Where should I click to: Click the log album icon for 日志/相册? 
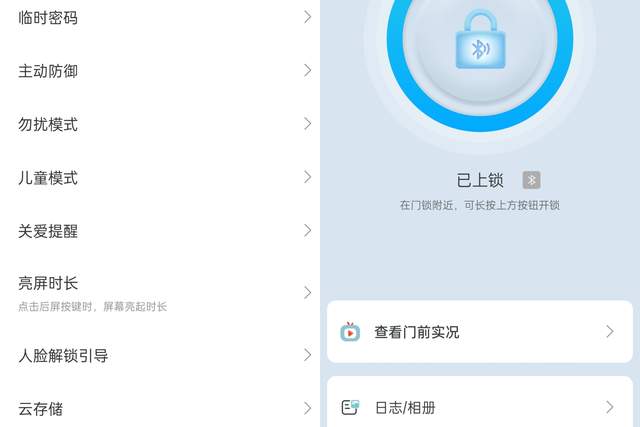[x=350, y=407]
